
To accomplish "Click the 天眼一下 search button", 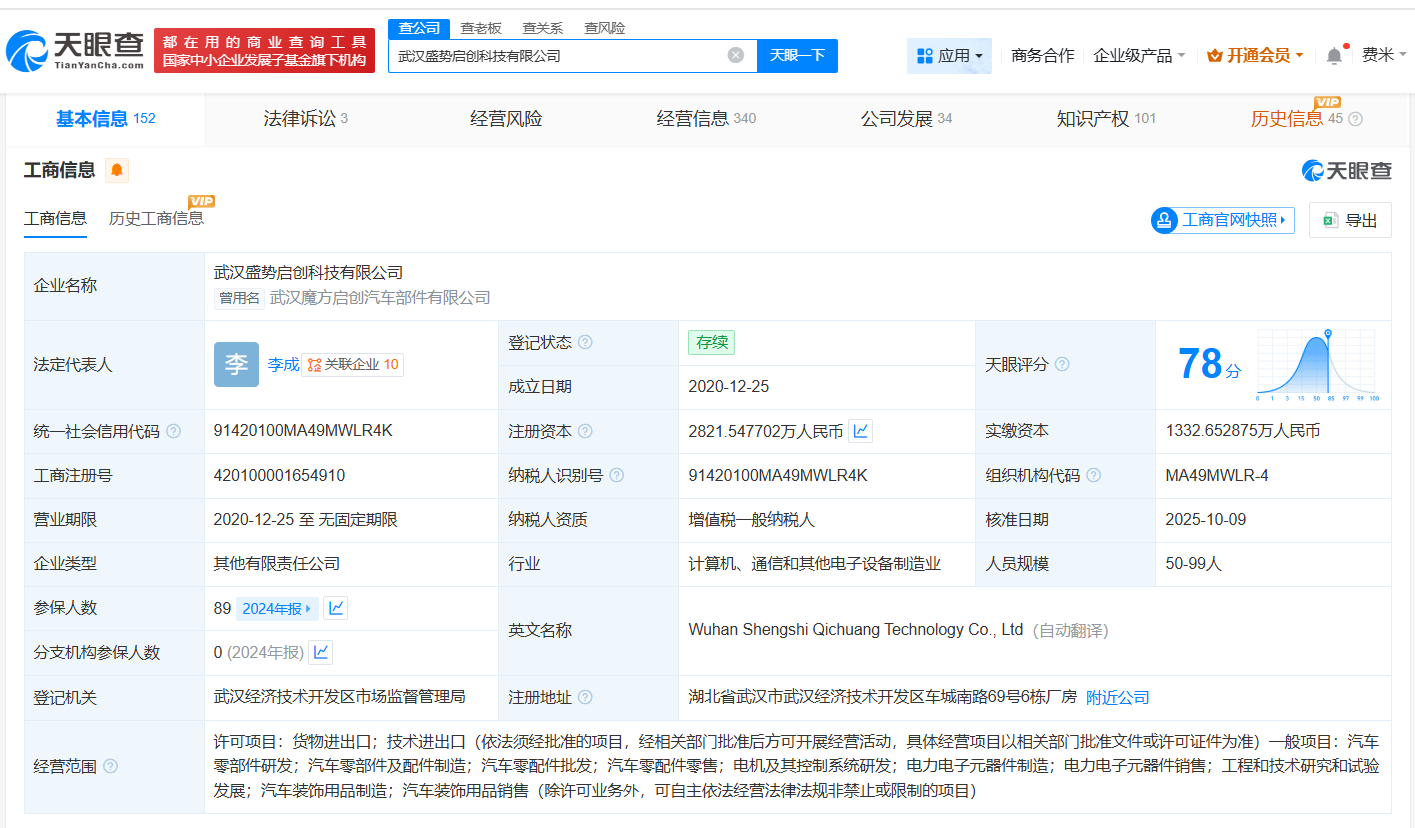I will pyautogui.click(x=800, y=55).
